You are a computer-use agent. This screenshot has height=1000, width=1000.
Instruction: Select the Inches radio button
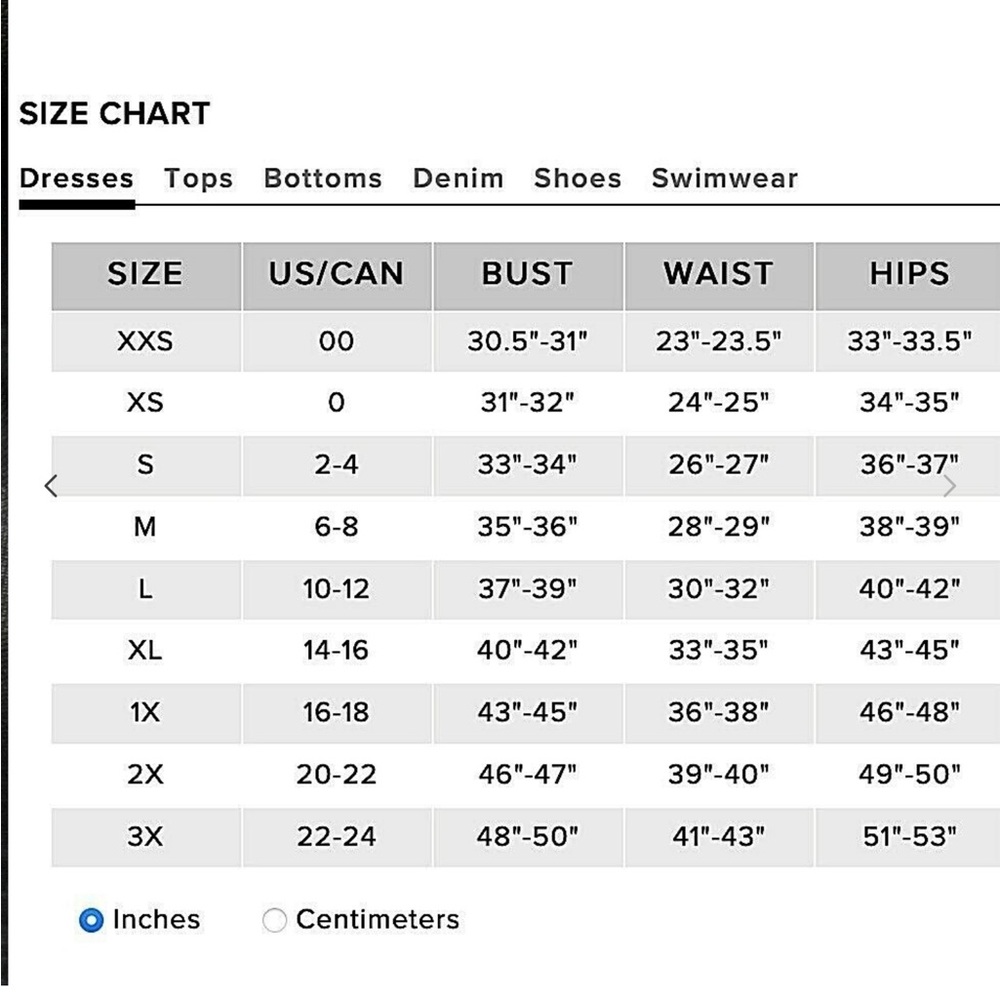pyautogui.click(x=91, y=920)
